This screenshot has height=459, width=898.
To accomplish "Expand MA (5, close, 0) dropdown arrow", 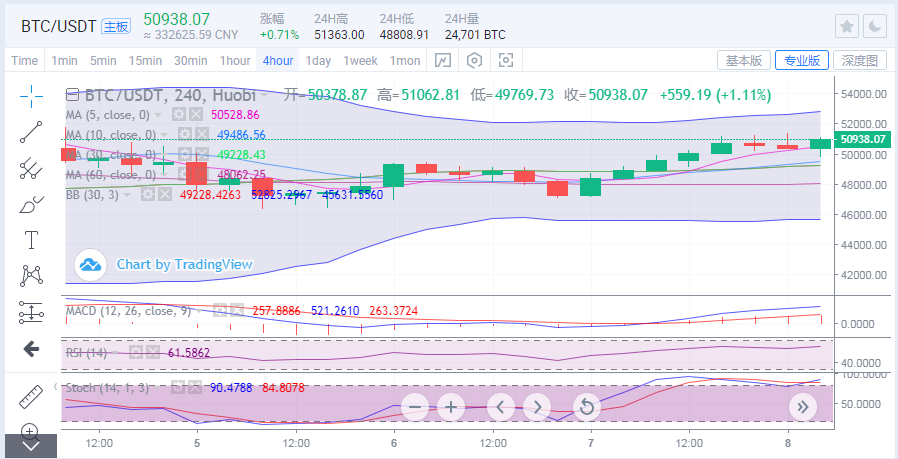I will (x=157, y=115).
